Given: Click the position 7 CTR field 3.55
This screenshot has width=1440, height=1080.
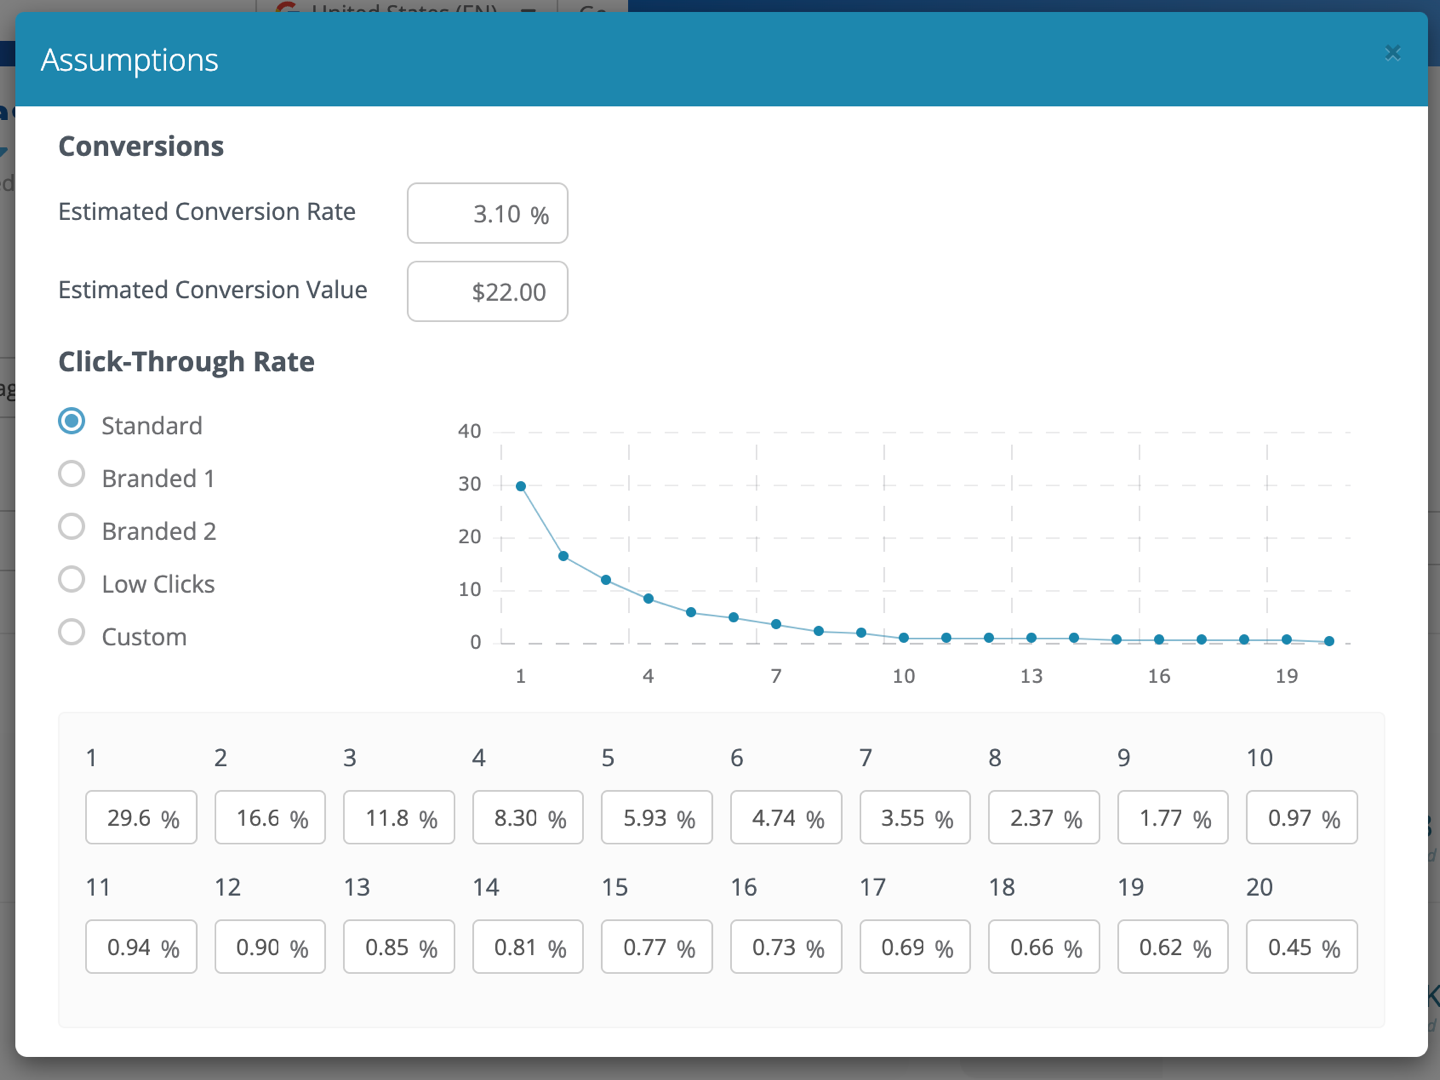Looking at the screenshot, I should pos(915,817).
